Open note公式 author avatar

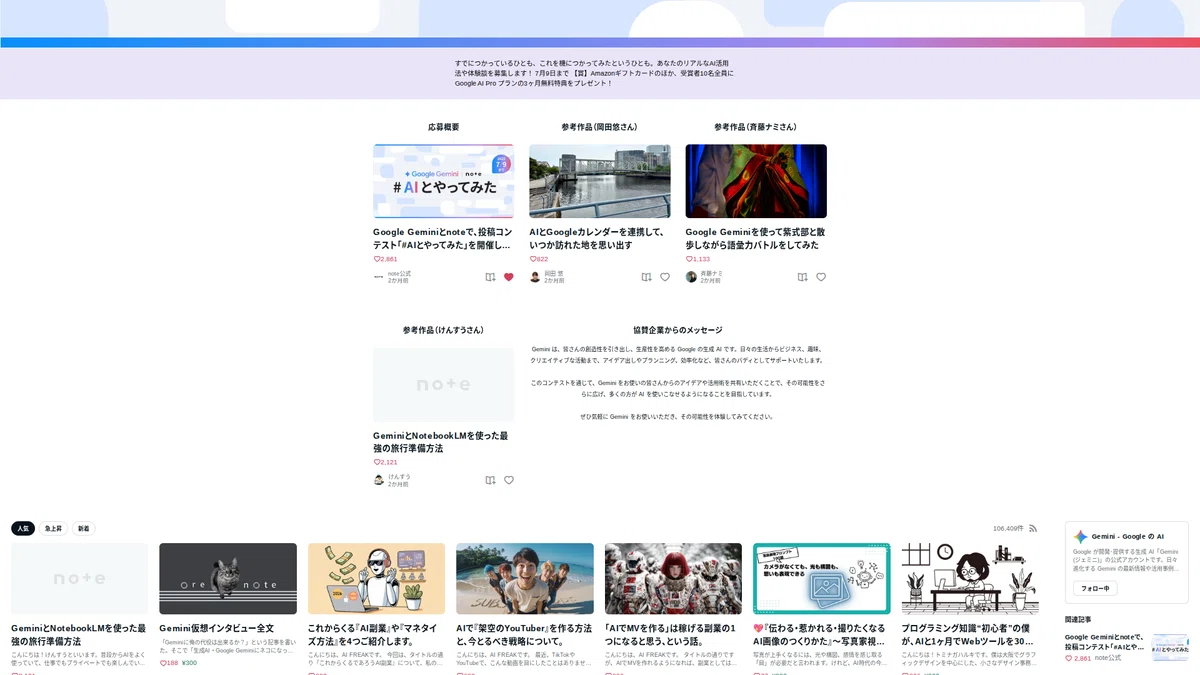(x=379, y=277)
